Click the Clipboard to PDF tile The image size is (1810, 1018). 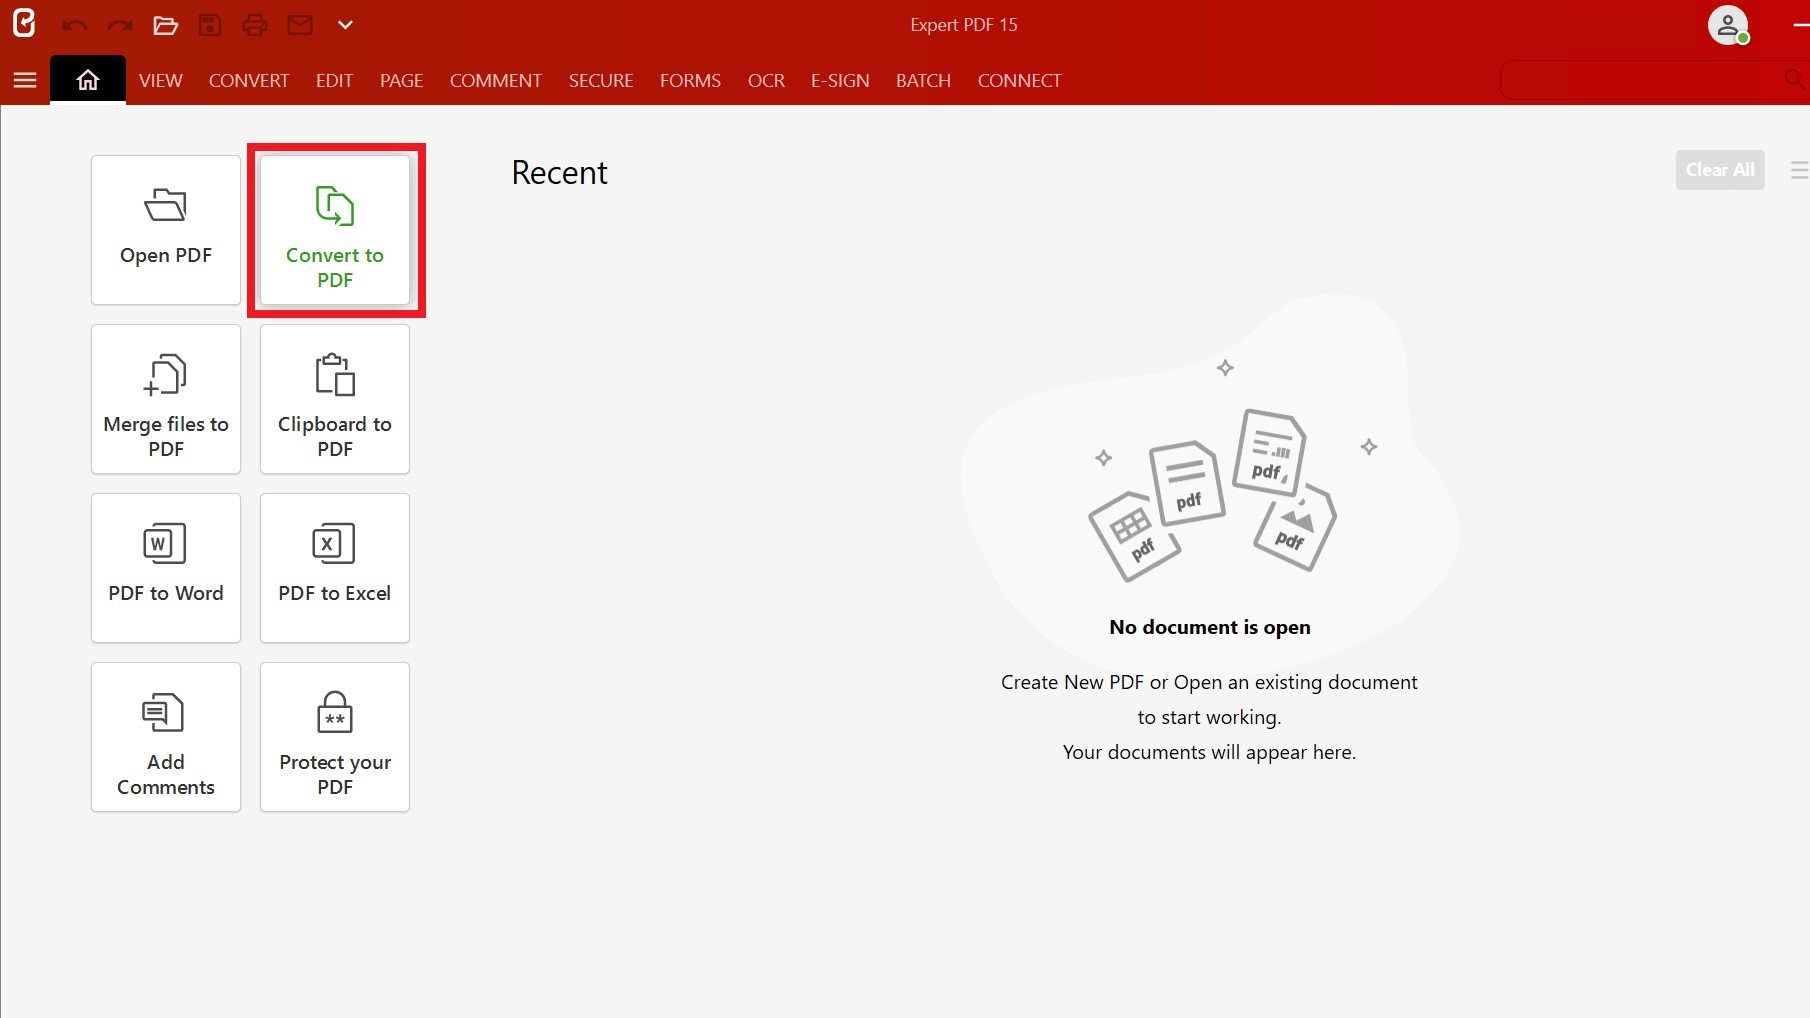335,399
